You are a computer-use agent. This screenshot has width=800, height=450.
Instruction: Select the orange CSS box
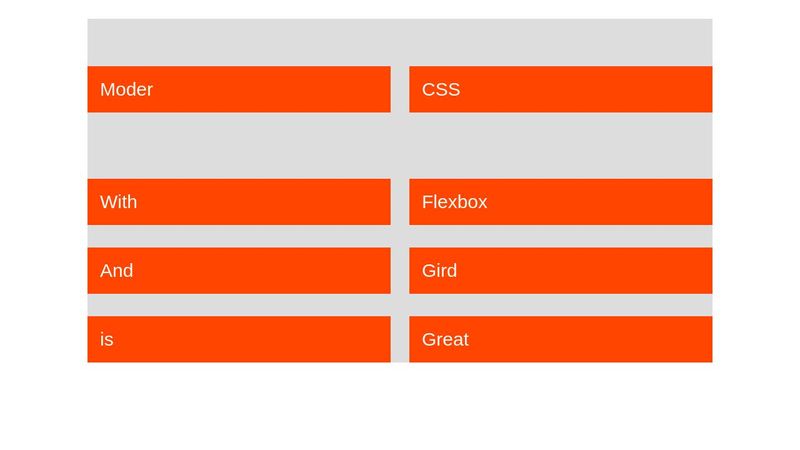click(561, 89)
